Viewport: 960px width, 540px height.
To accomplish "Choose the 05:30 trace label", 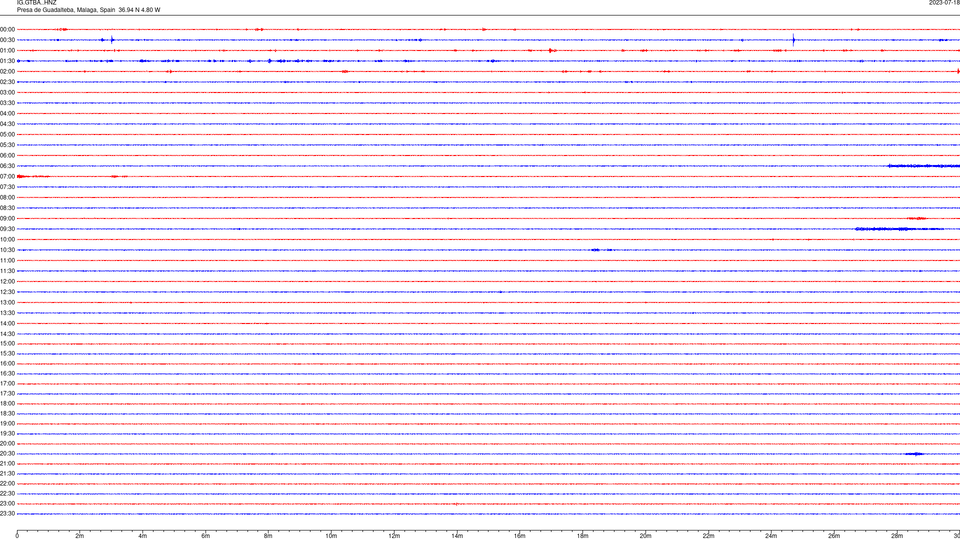I will pyautogui.click(x=7, y=145).
